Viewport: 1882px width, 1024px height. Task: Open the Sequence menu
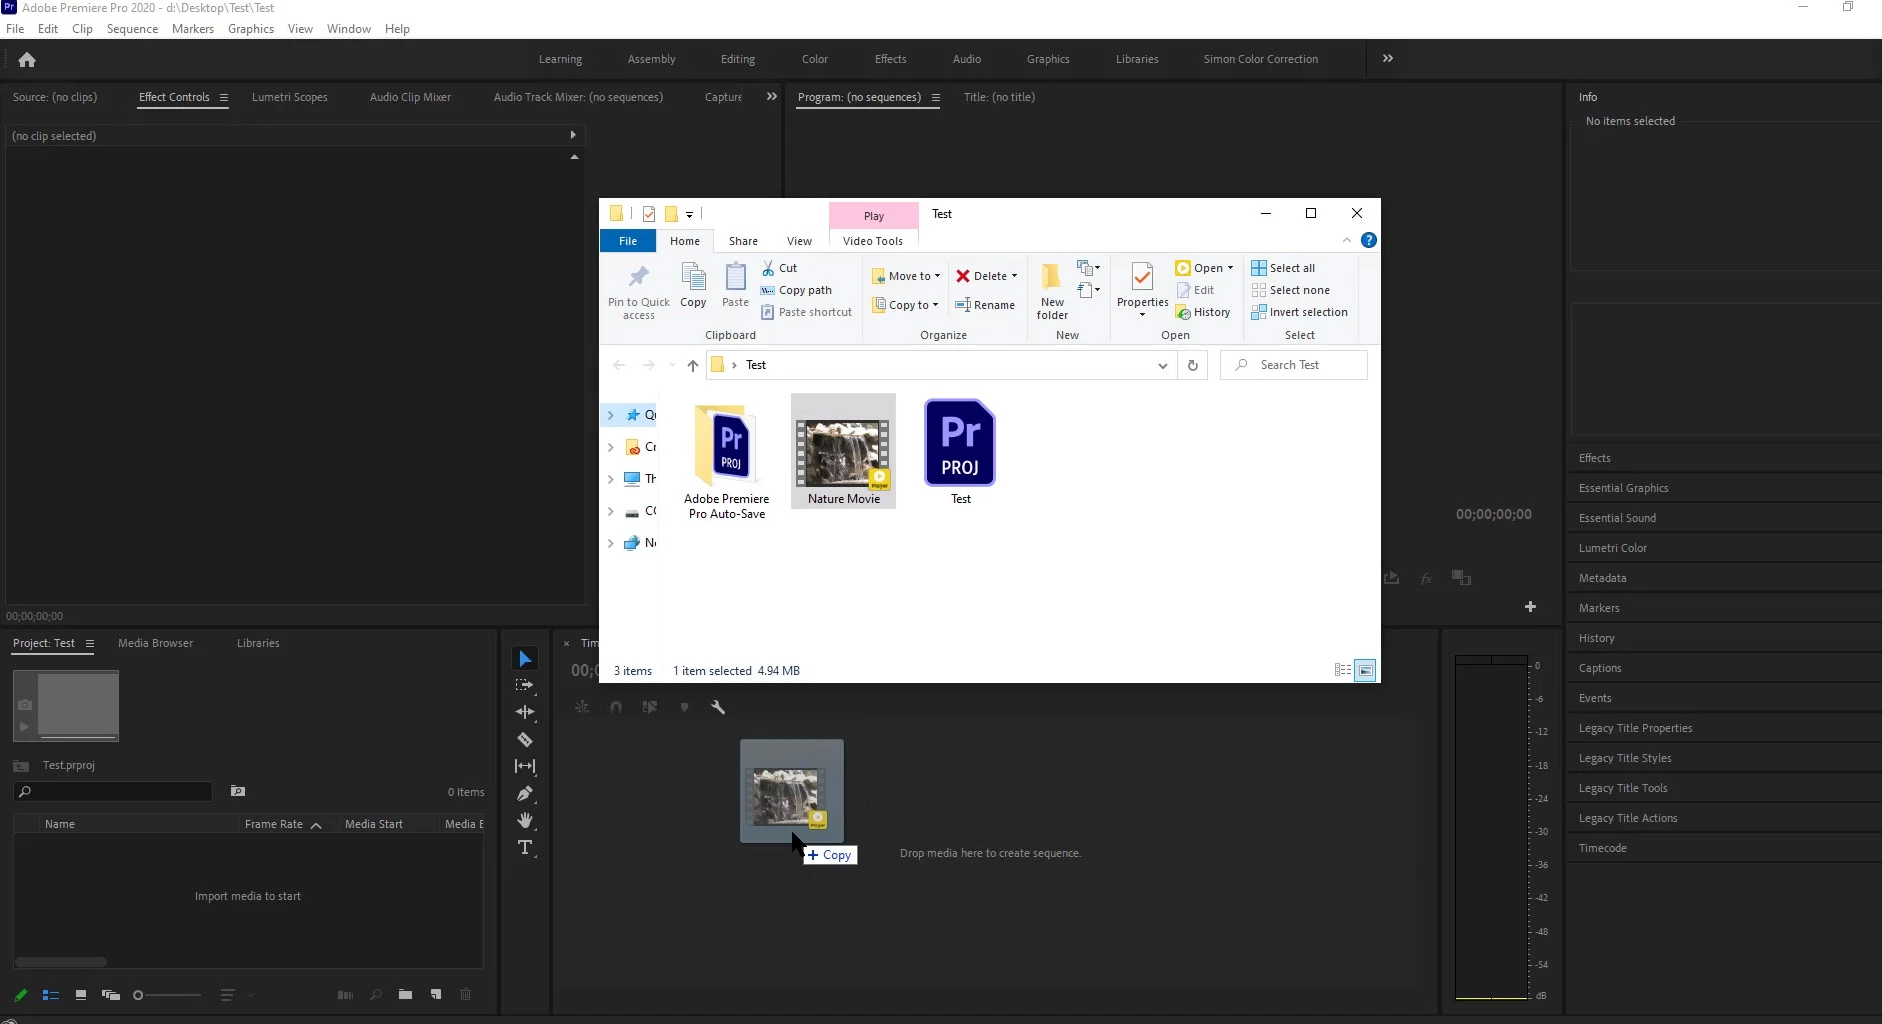coord(132,29)
